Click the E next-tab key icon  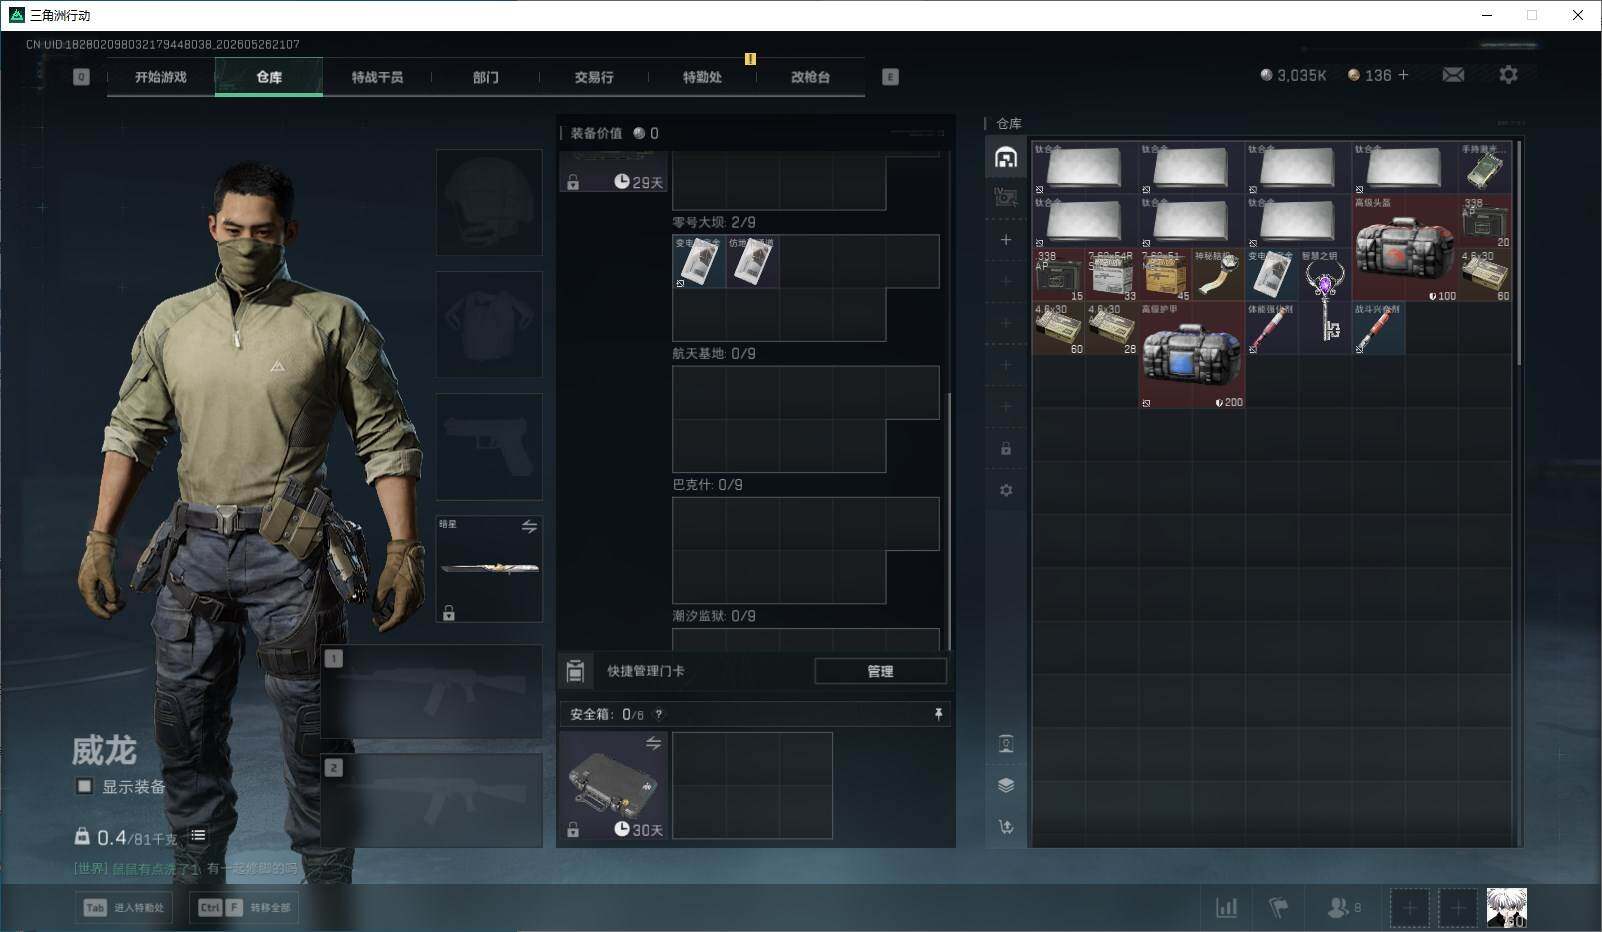tap(890, 77)
